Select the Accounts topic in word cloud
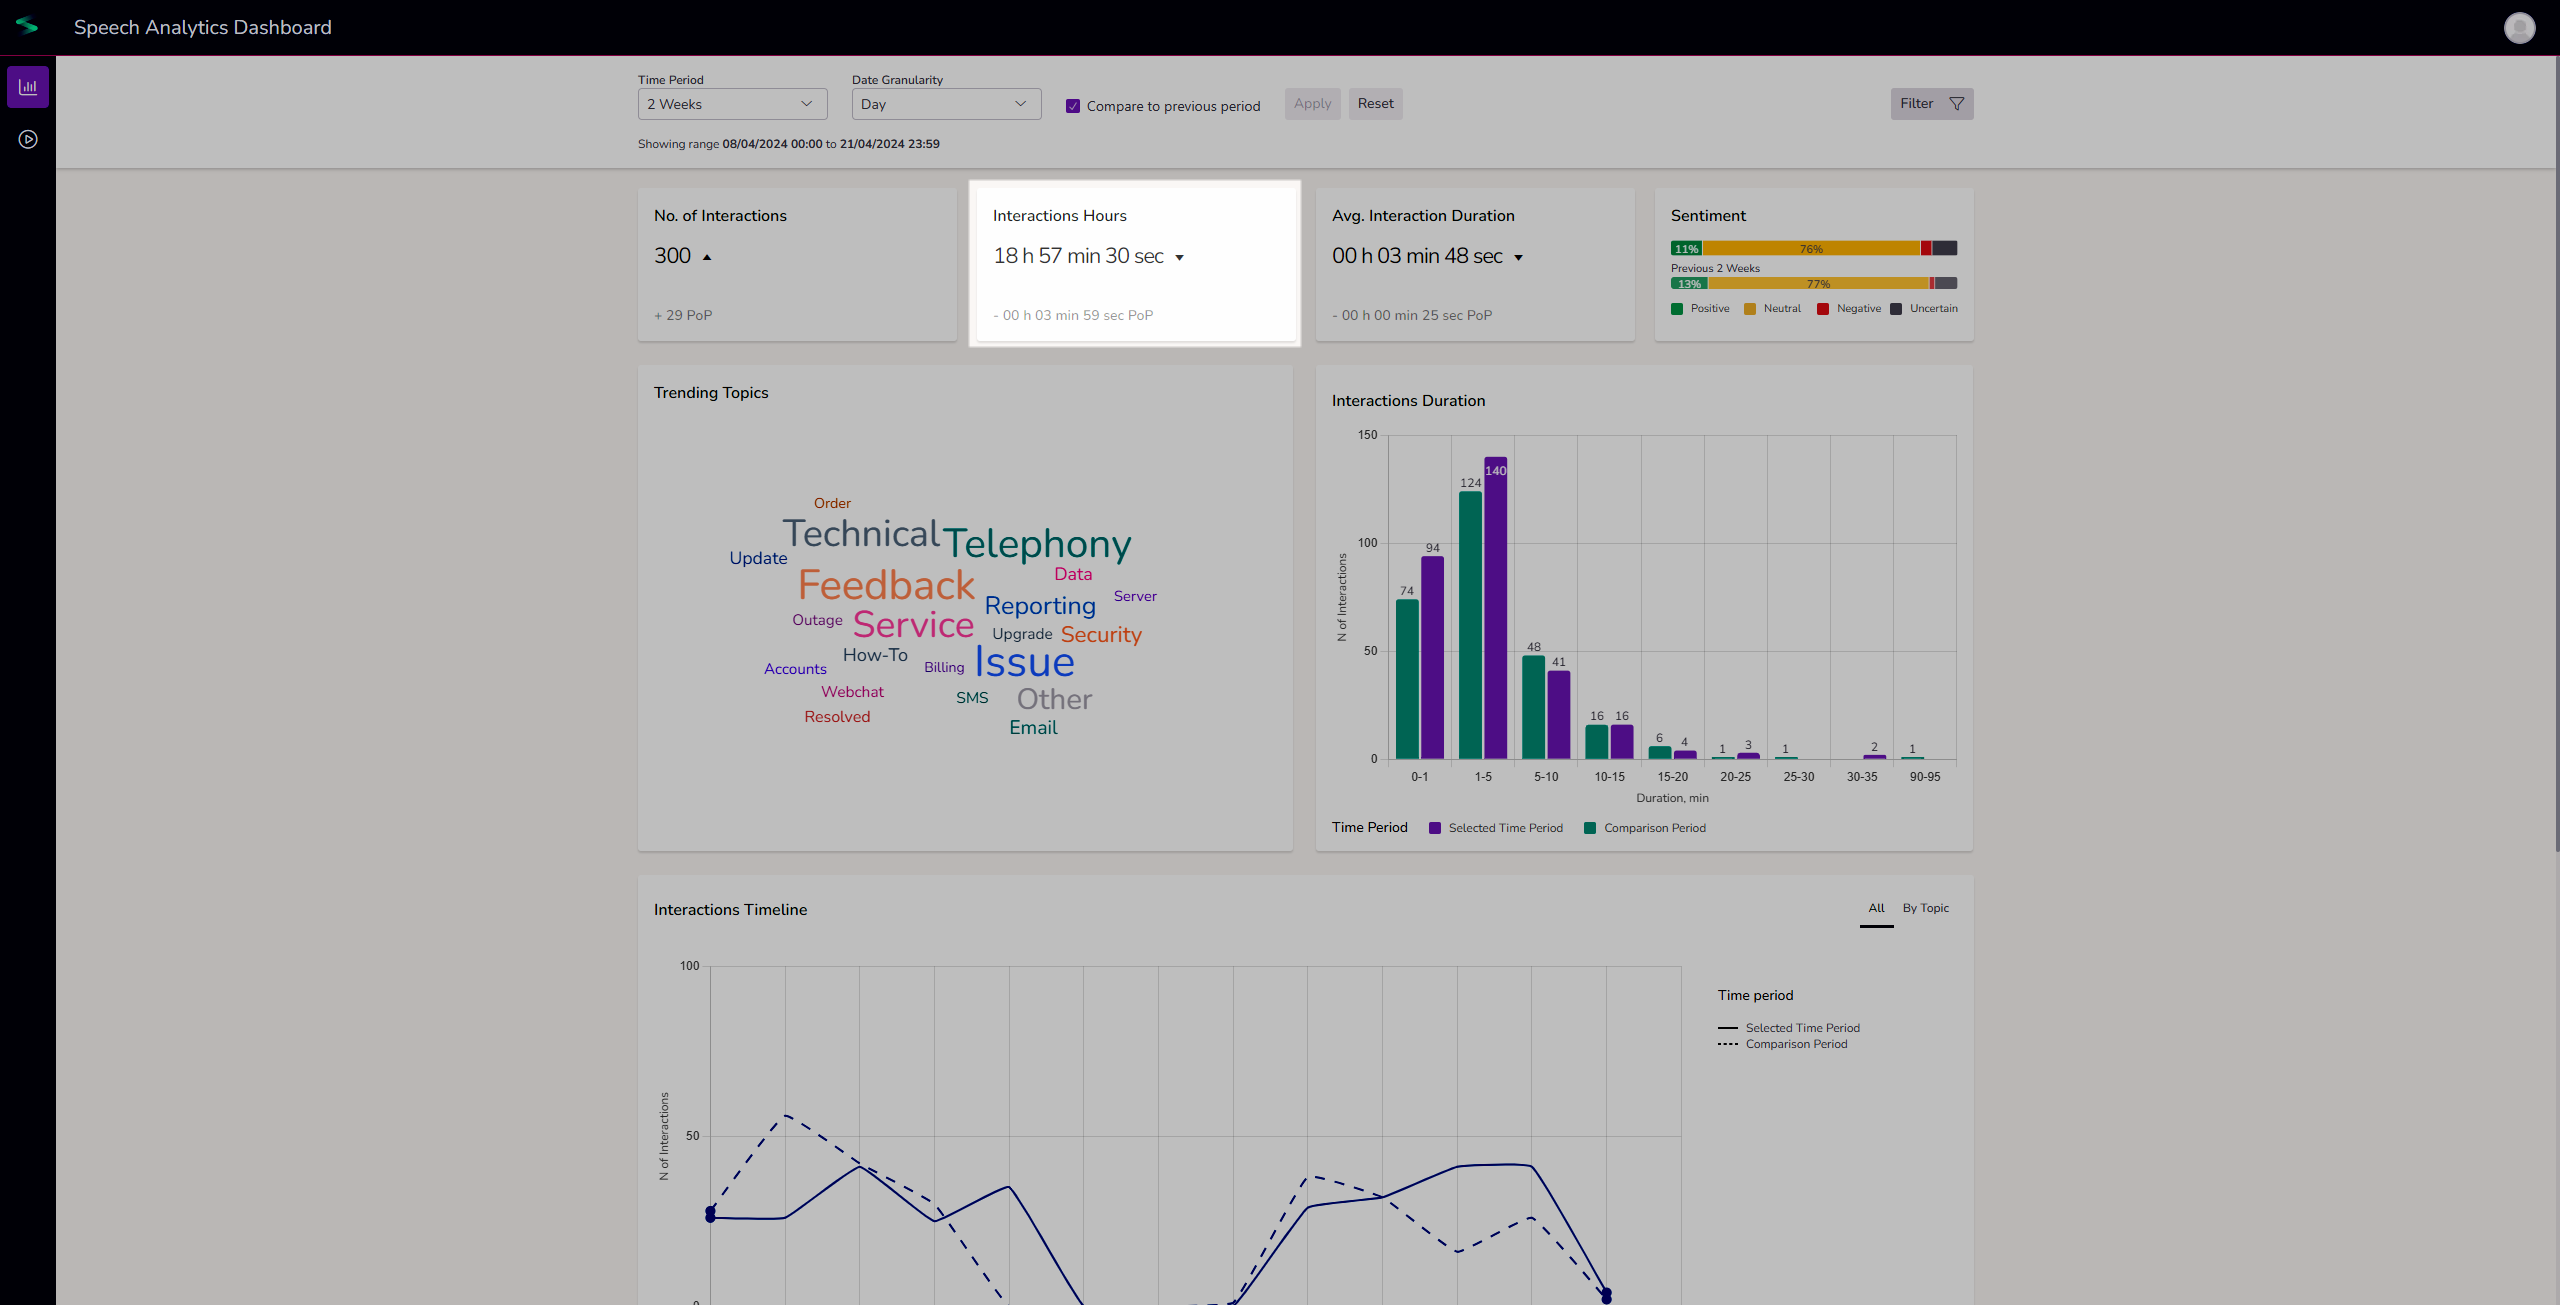 click(x=795, y=669)
